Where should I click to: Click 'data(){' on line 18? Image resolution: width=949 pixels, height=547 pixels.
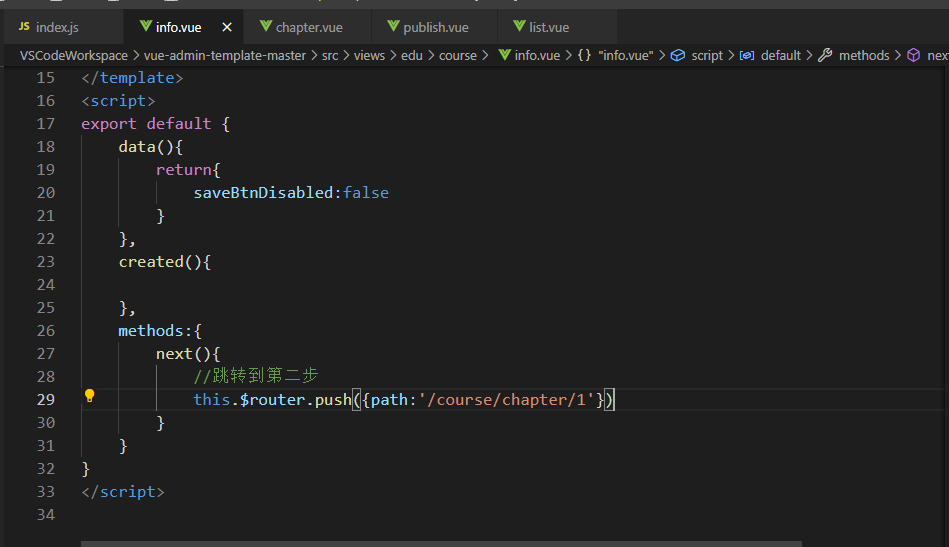click(151, 147)
